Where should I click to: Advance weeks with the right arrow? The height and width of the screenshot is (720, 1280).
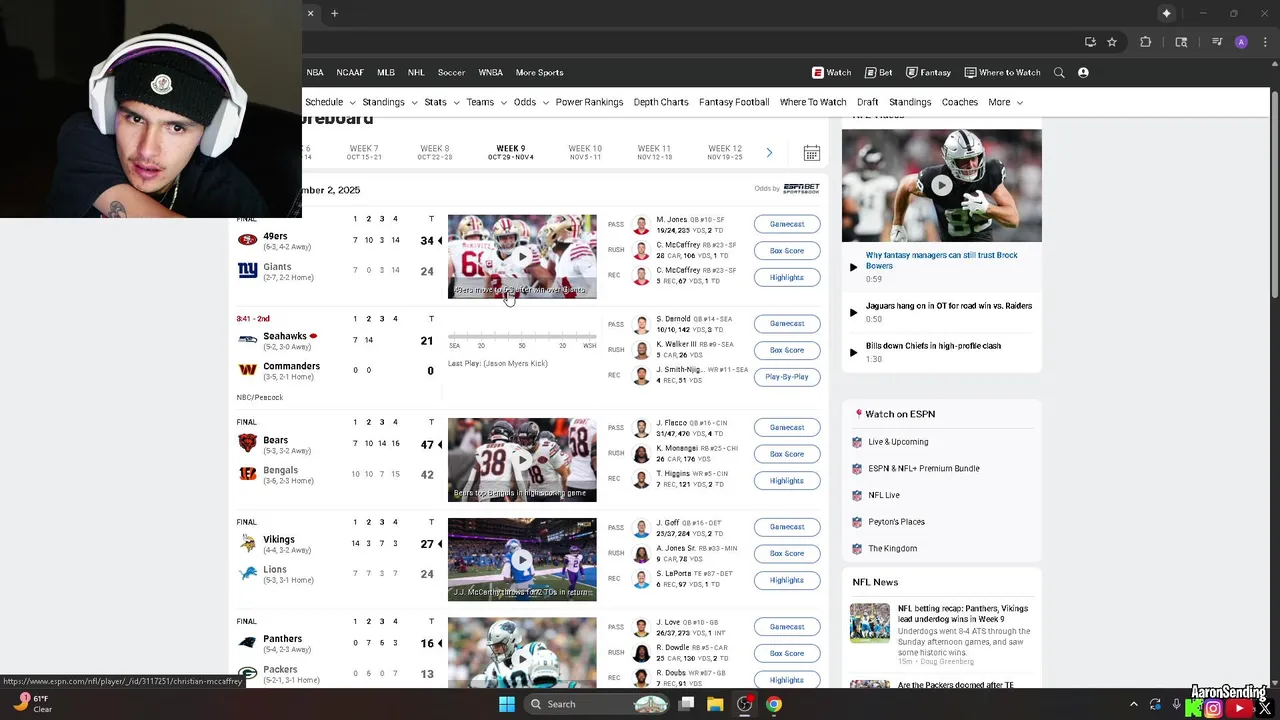click(x=769, y=153)
